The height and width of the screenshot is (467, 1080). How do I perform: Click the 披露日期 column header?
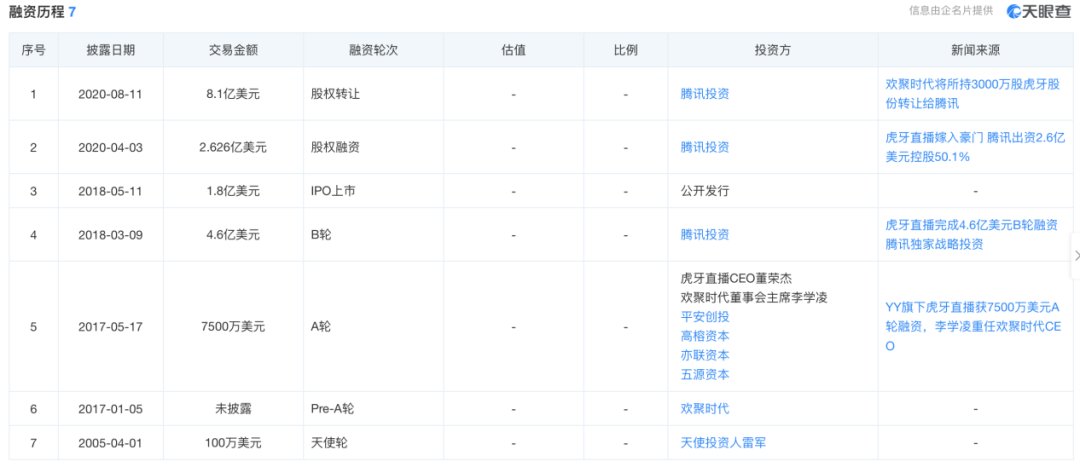[x=110, y=50]
